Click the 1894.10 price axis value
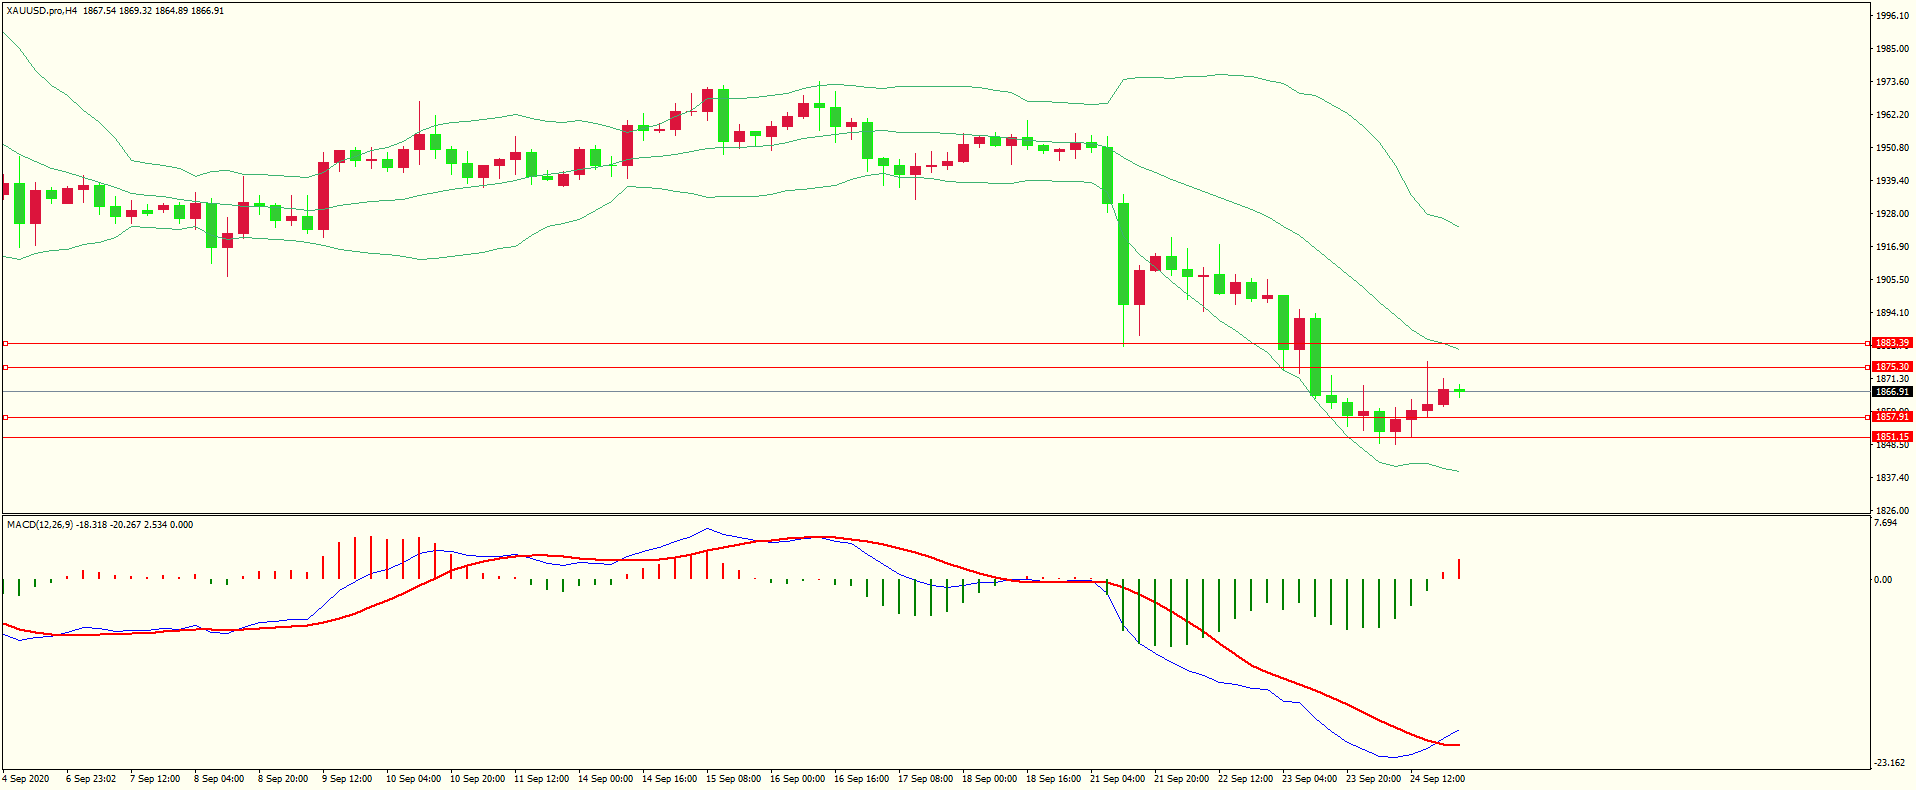Screen dimensions: 1916x790 1893,313
